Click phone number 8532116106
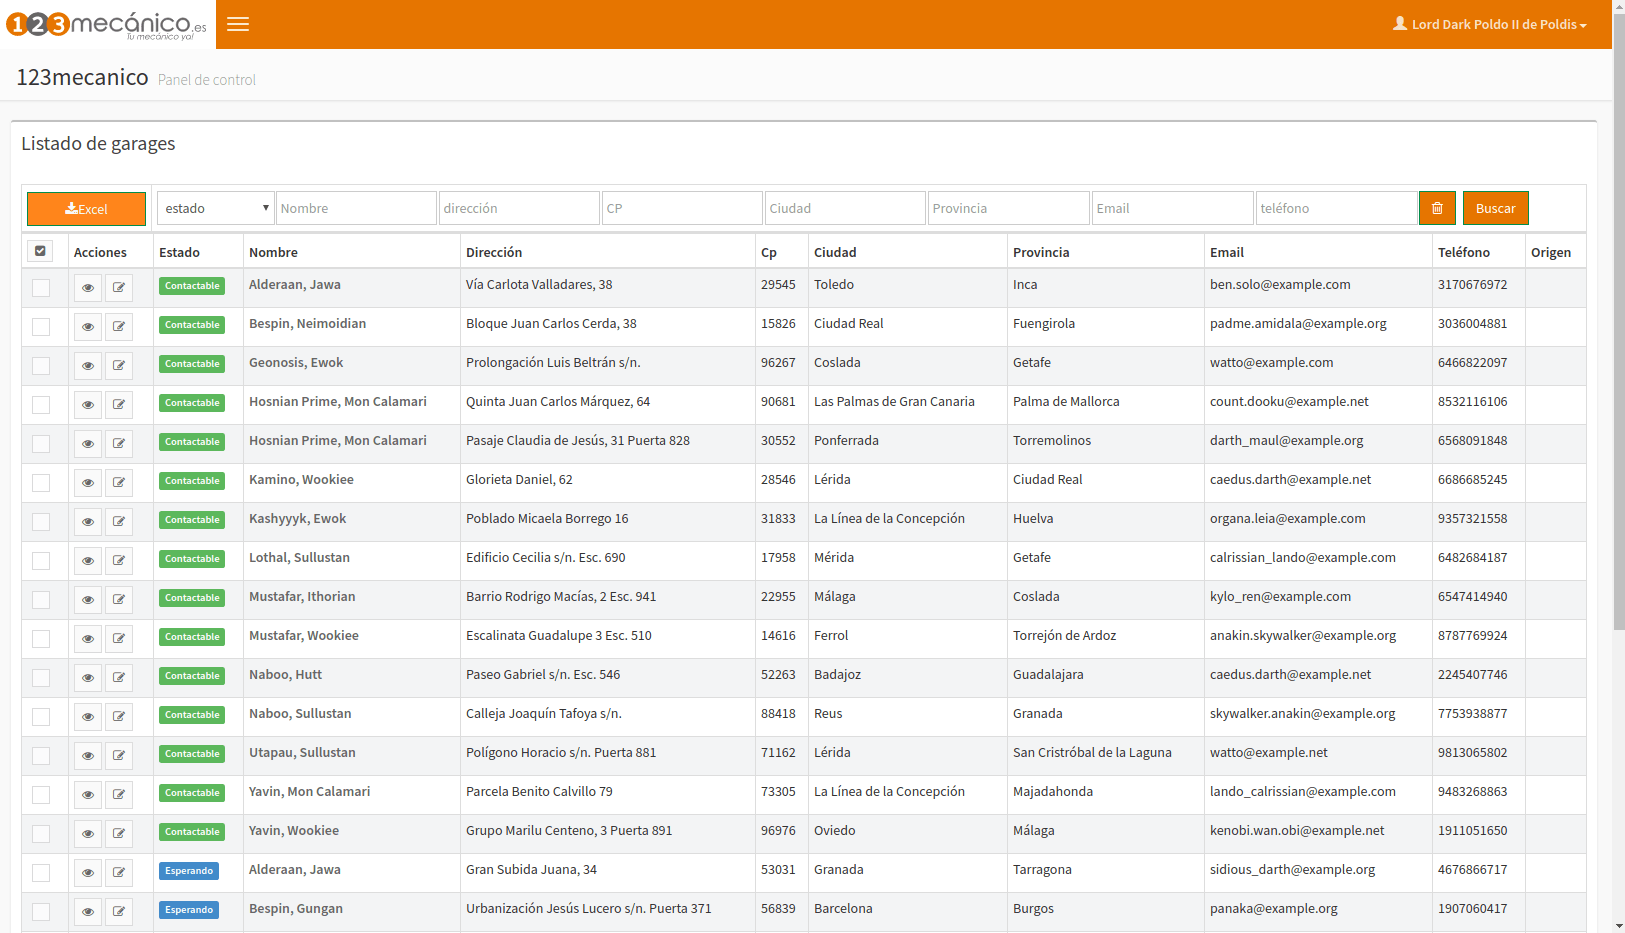Image resolution: width=1625 pixels, height=933 pixels. point(1472,402)
